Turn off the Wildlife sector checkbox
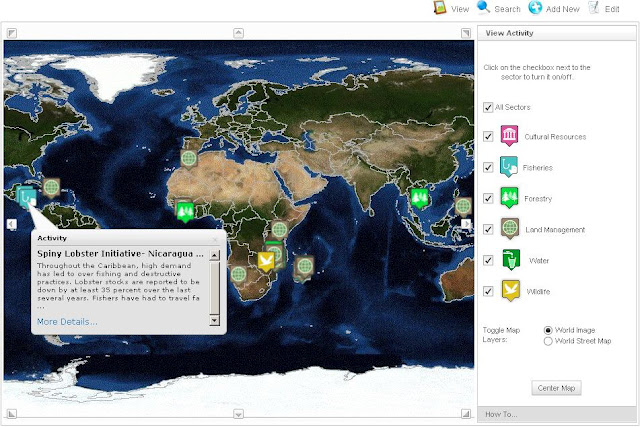Screen dimensions: 640x427 click(x=487, y=291)
